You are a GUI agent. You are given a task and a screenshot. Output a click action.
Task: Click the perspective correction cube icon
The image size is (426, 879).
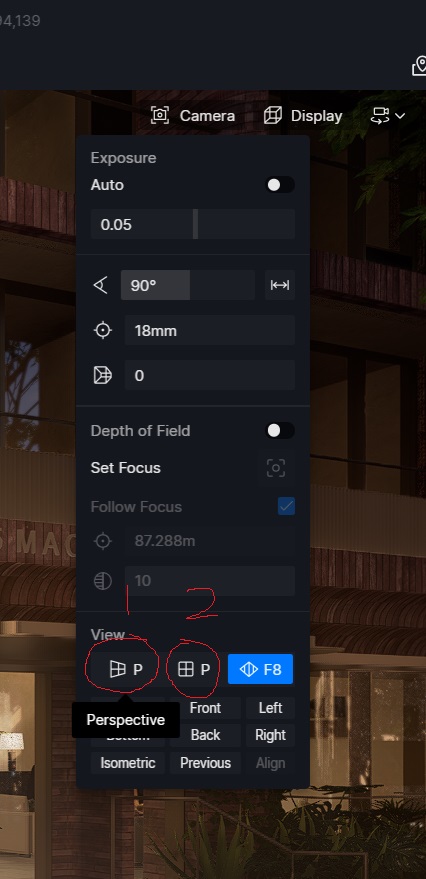click(x=103, y=376)
